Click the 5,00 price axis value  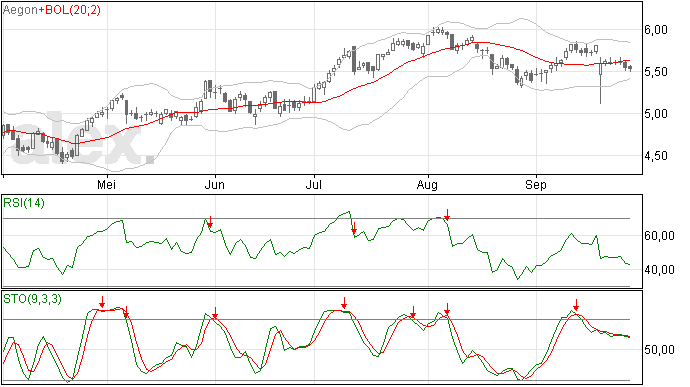[656, 114]
